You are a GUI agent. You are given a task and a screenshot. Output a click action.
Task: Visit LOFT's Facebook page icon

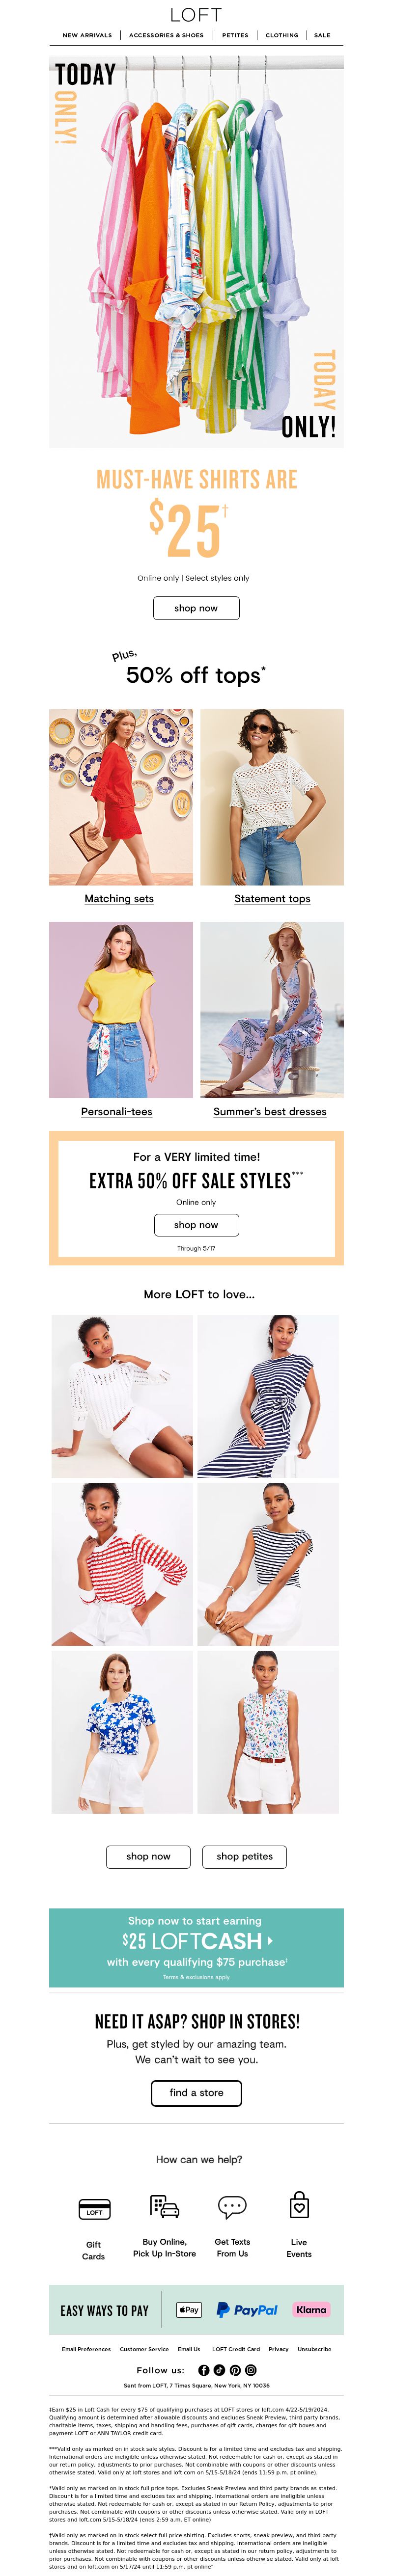(x=204, y=2370)
